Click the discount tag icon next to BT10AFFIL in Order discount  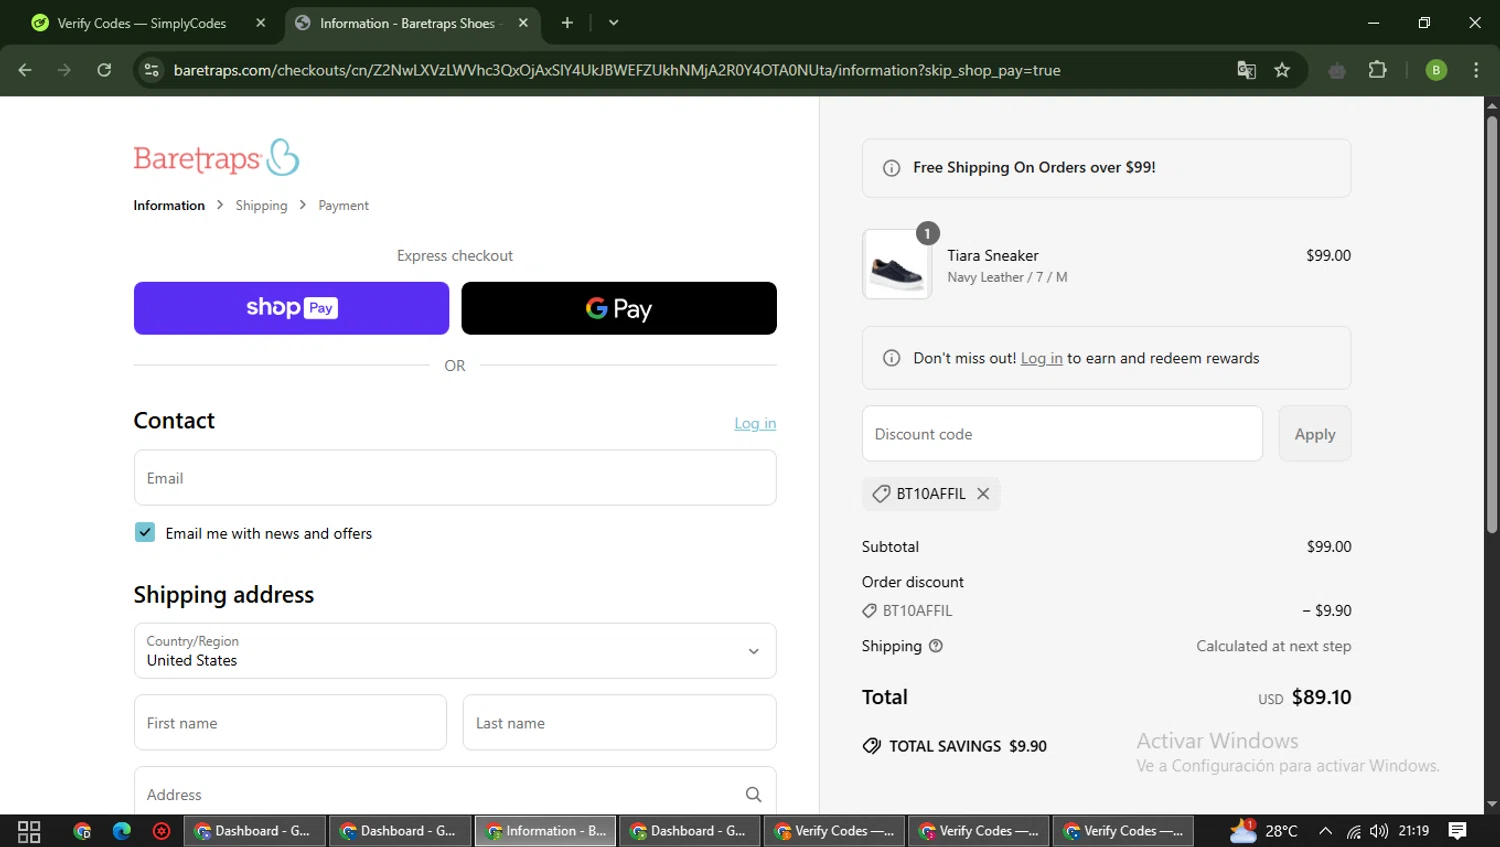tap(869, 611)
